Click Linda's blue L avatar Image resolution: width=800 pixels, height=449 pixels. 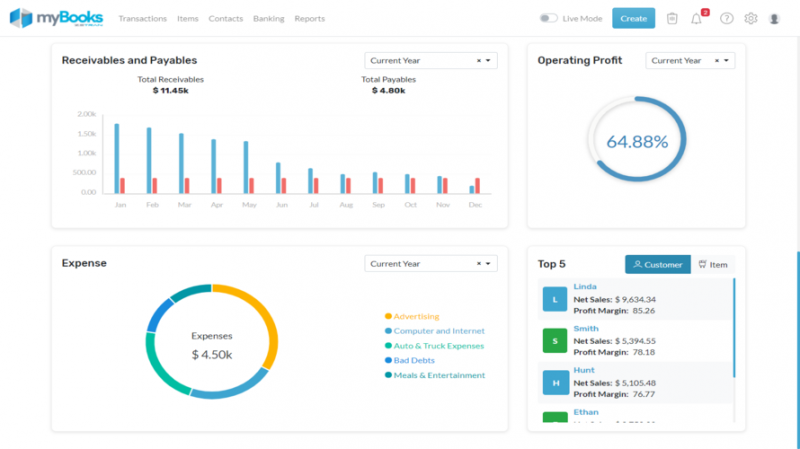tap(554, 298)
